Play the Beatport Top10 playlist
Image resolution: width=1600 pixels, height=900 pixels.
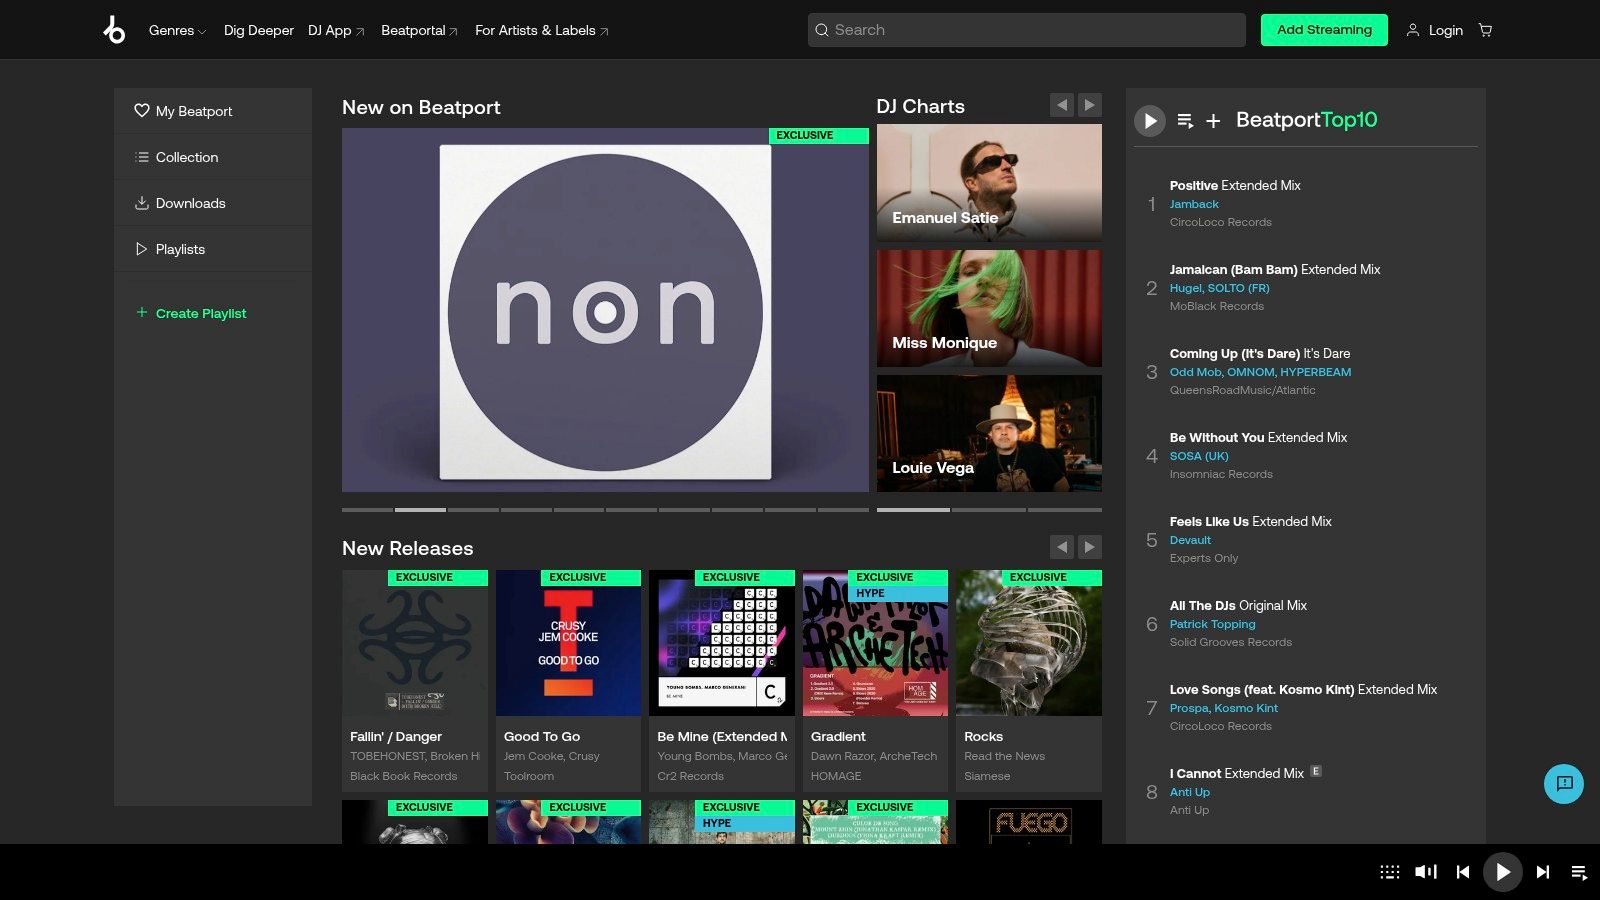pyautogui.click(x=1149, y=121)
